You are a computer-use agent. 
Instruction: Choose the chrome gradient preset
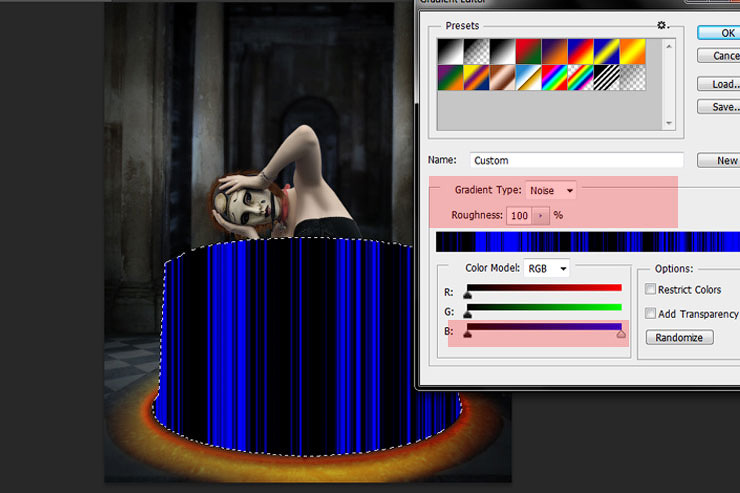(529, 77)
